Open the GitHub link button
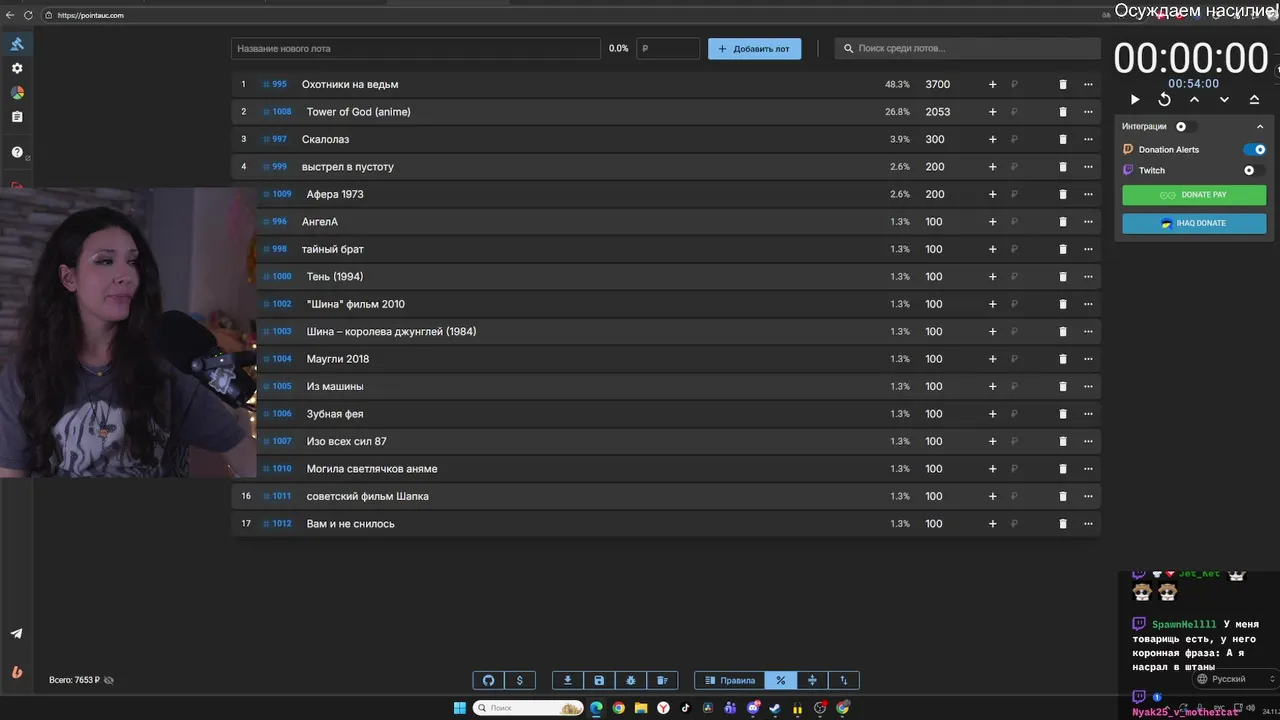This screenshot has height=720, width=1280. pyautogui.click(x=489, y=680)
